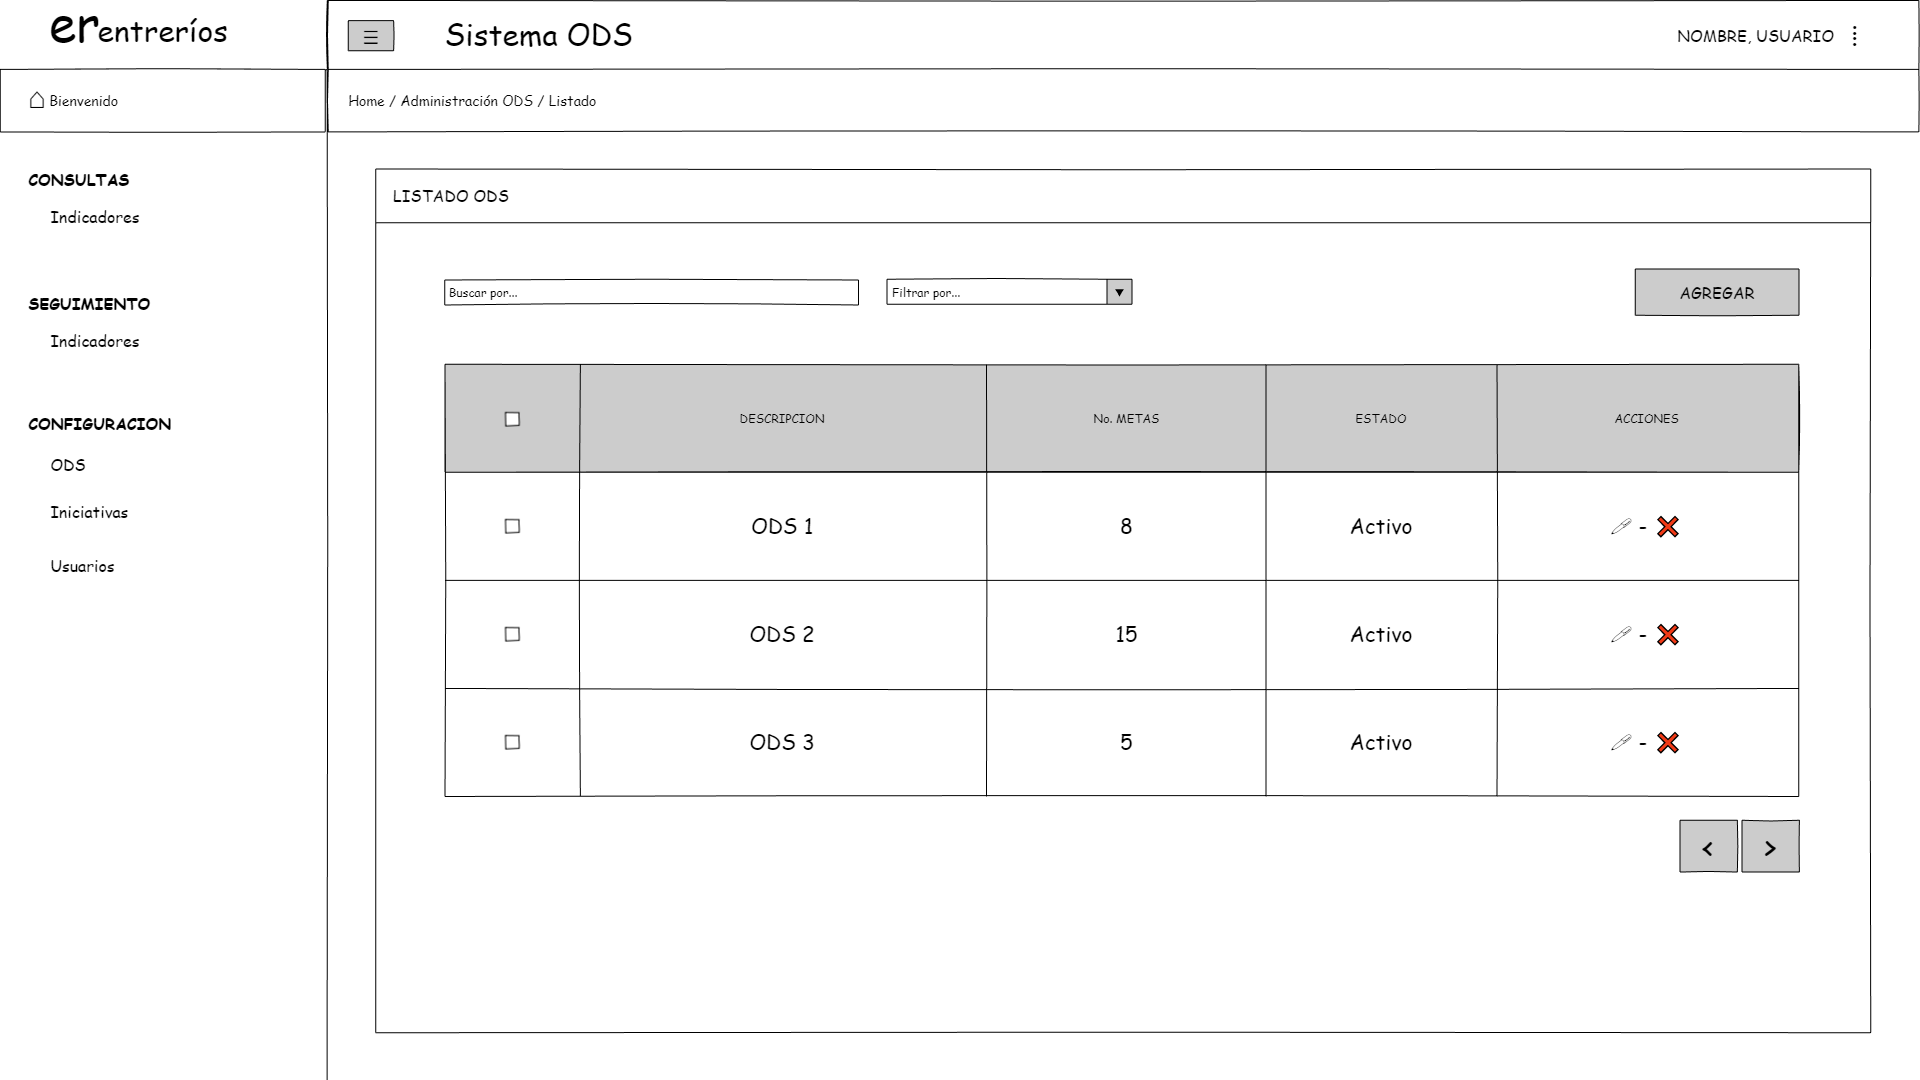Toggle the select-all header checkbox
Image resolution: width=1920 pixels, height=1080 pixels.
tap(512, 419)
